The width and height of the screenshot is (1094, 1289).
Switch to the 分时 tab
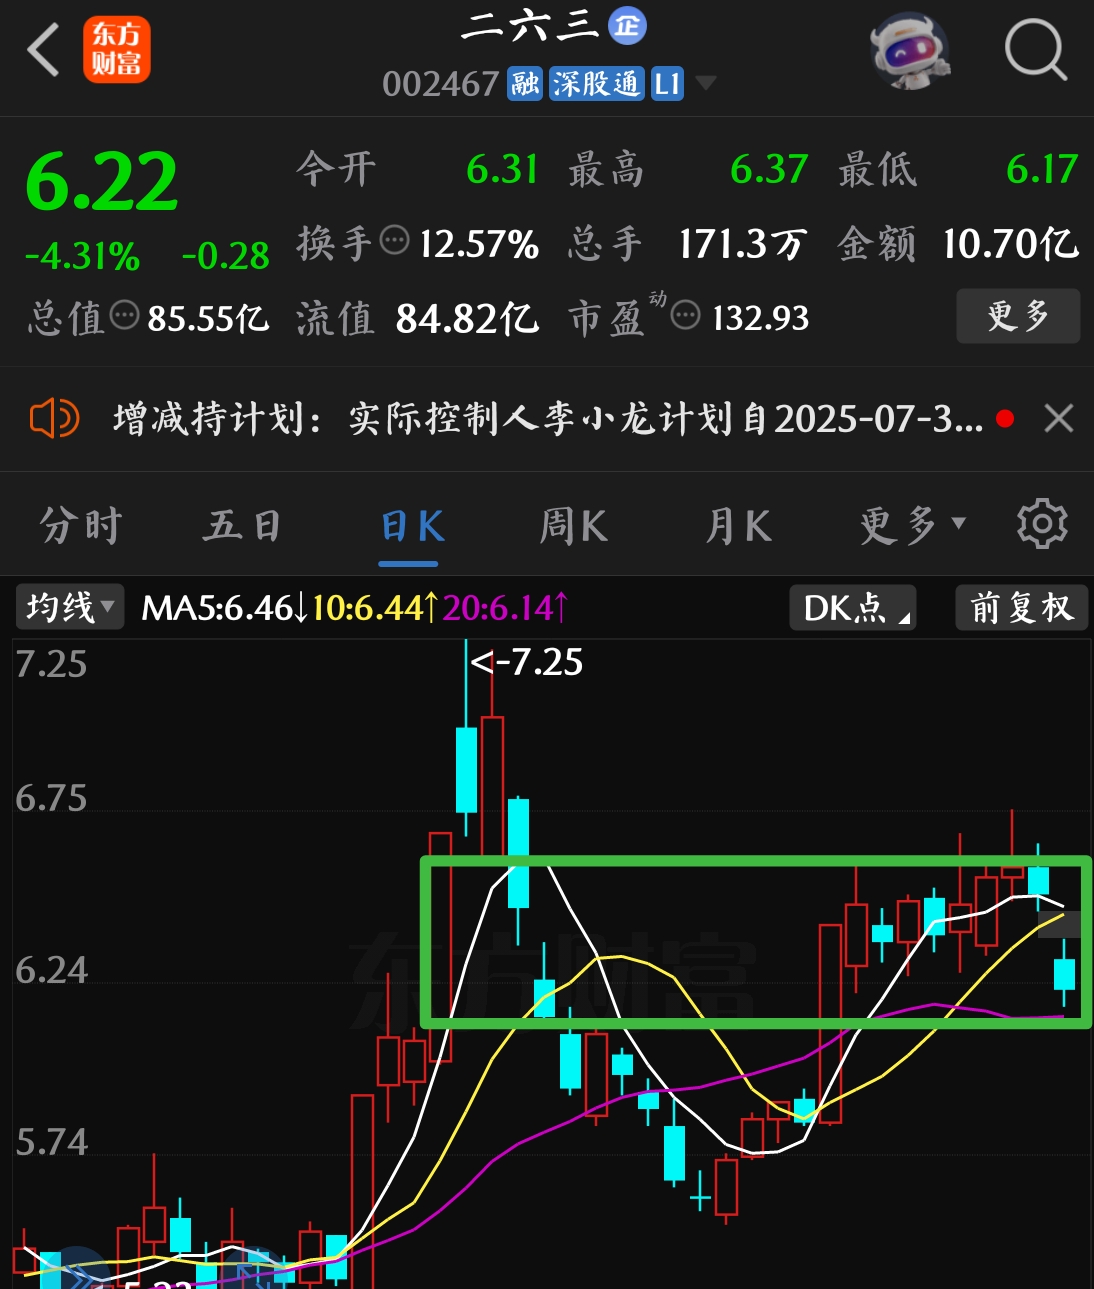tap(81, 525)
